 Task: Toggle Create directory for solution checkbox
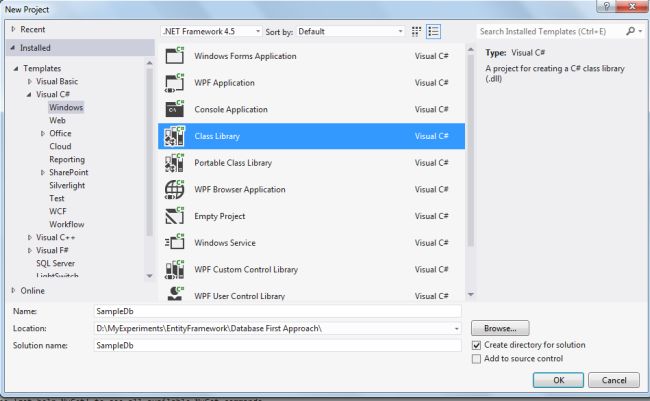(476, 345)
